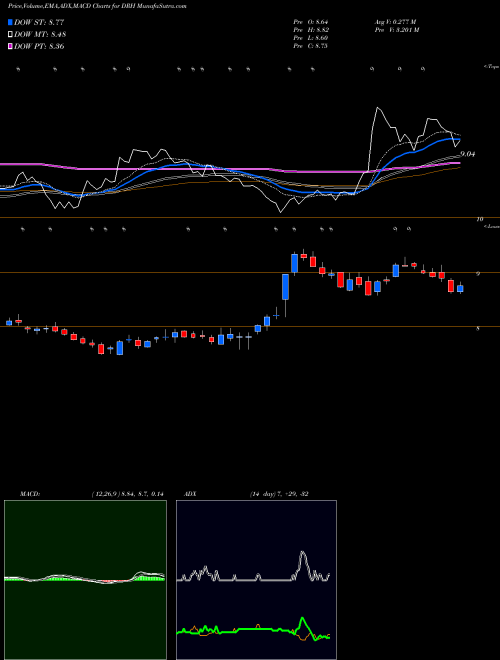Screen dimensions: 500x660
Task: Click the '<-Lows' marker label
Action: tap(492, 227)
